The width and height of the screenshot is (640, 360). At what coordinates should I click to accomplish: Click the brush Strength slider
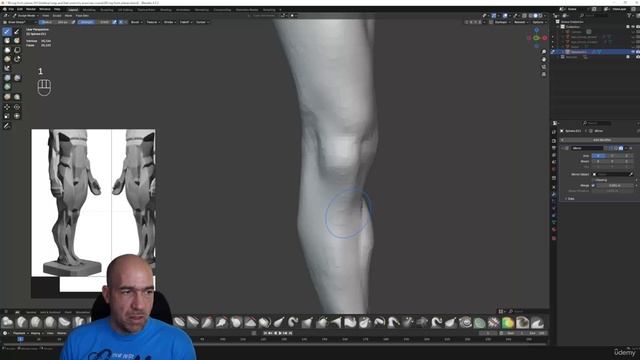pos(95,22)
